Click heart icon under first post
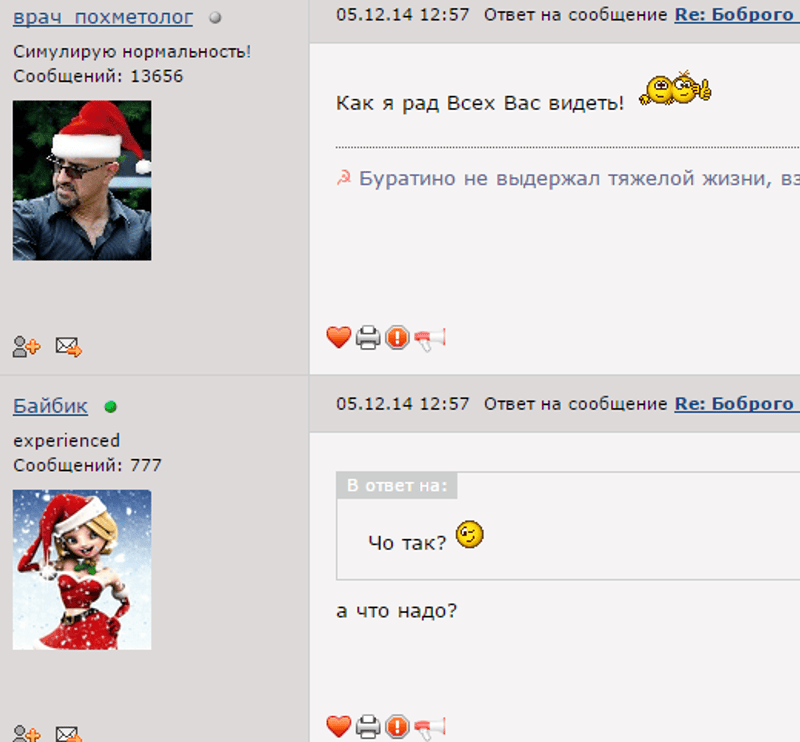 coord(338,337)
